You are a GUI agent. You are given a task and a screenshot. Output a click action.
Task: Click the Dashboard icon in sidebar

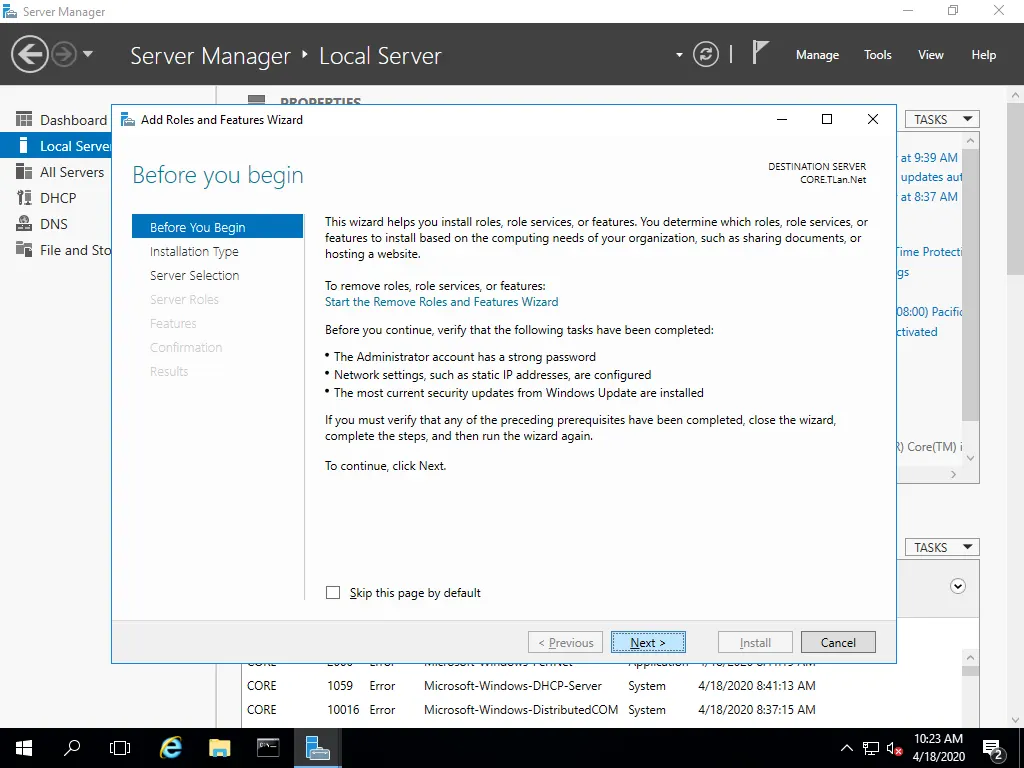coord(24,120)
